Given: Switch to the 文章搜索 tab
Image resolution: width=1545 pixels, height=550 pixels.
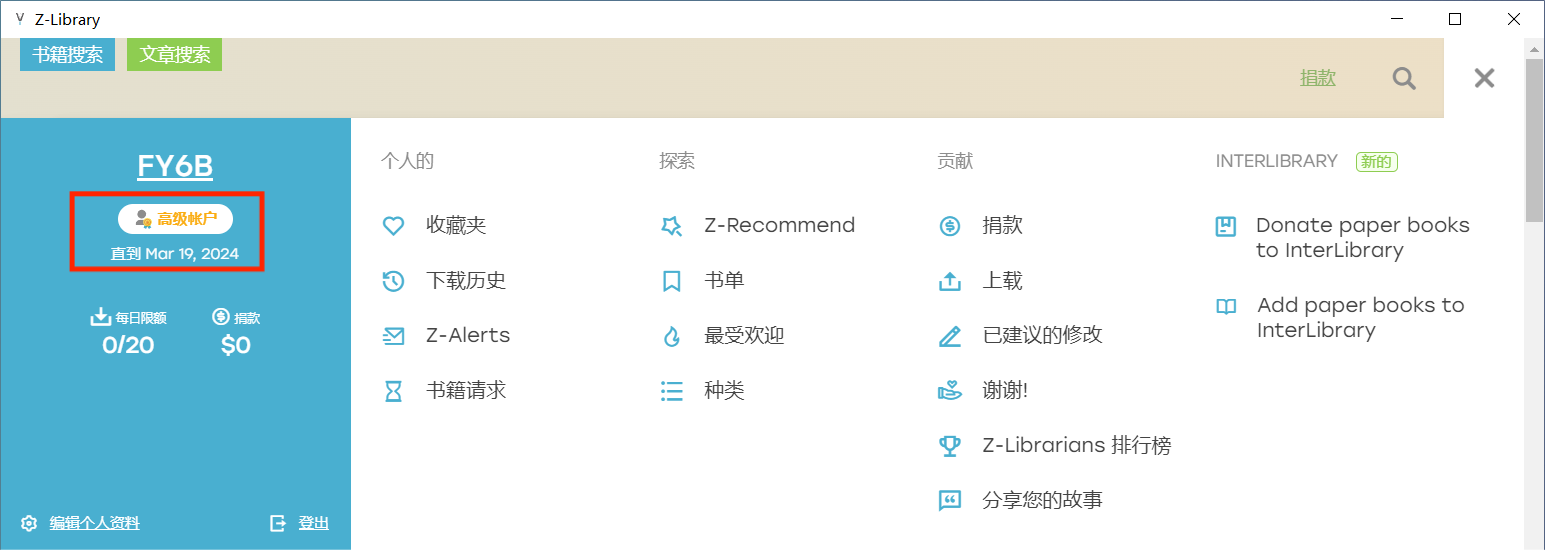Looking at the screenshot, I should (x=174, y=54).
